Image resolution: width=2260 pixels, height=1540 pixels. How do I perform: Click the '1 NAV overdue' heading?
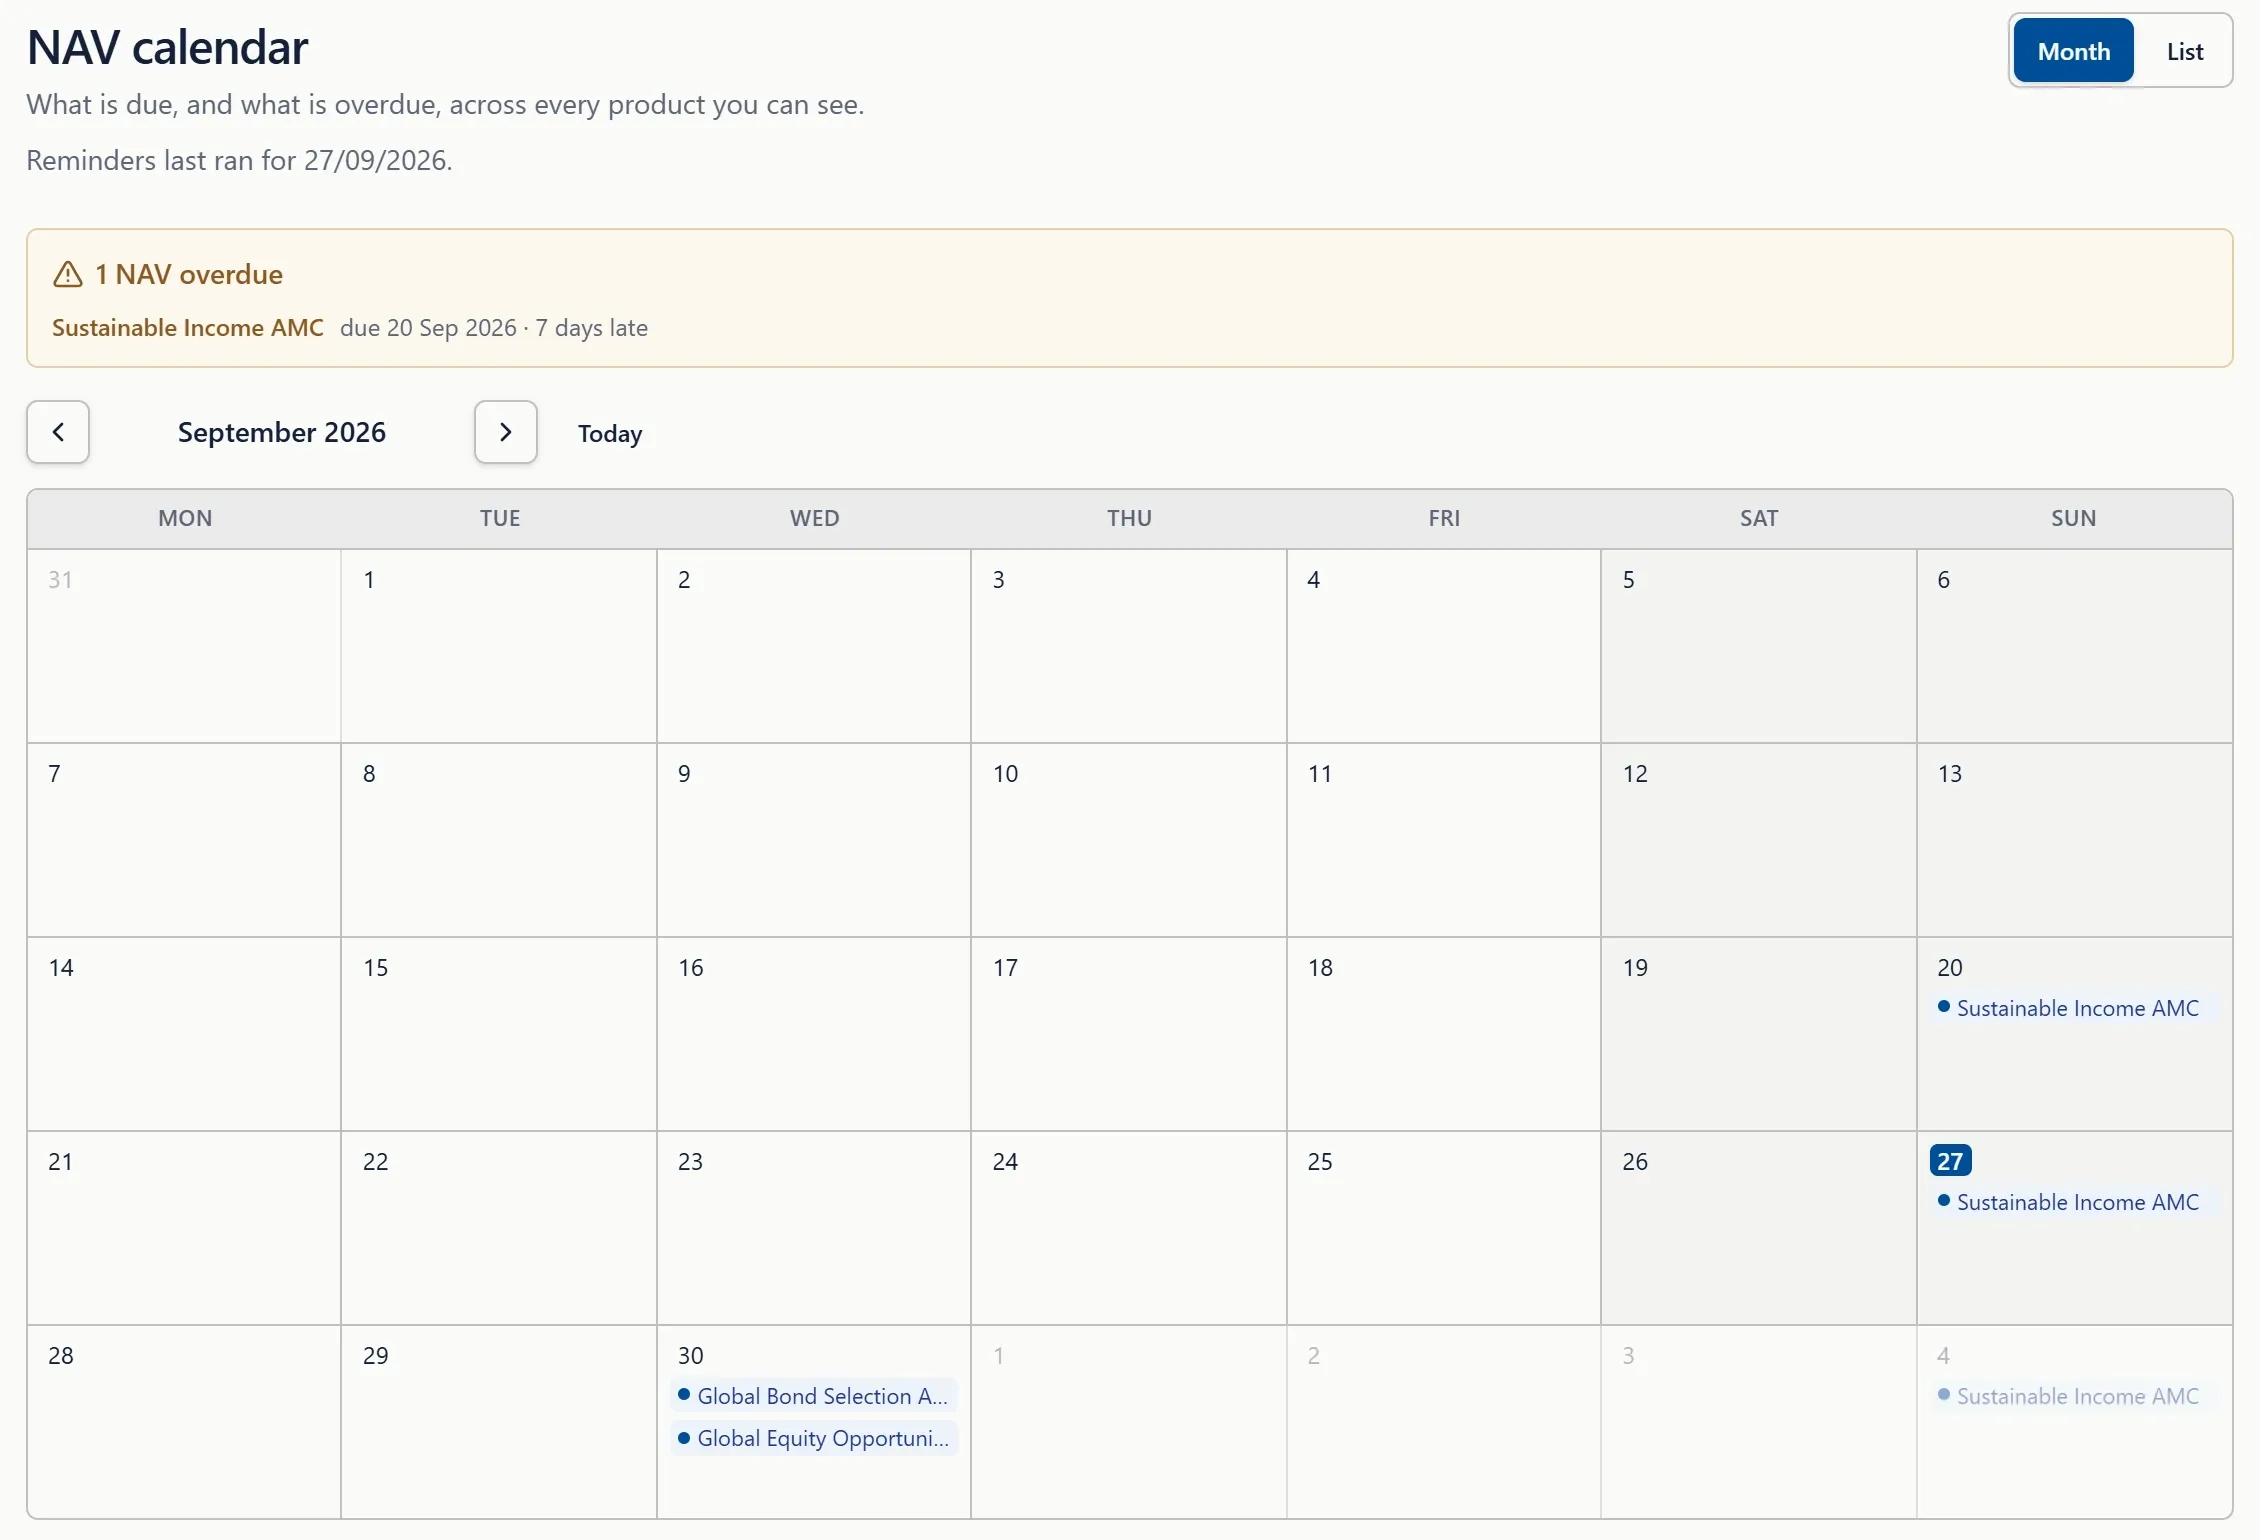189,275
